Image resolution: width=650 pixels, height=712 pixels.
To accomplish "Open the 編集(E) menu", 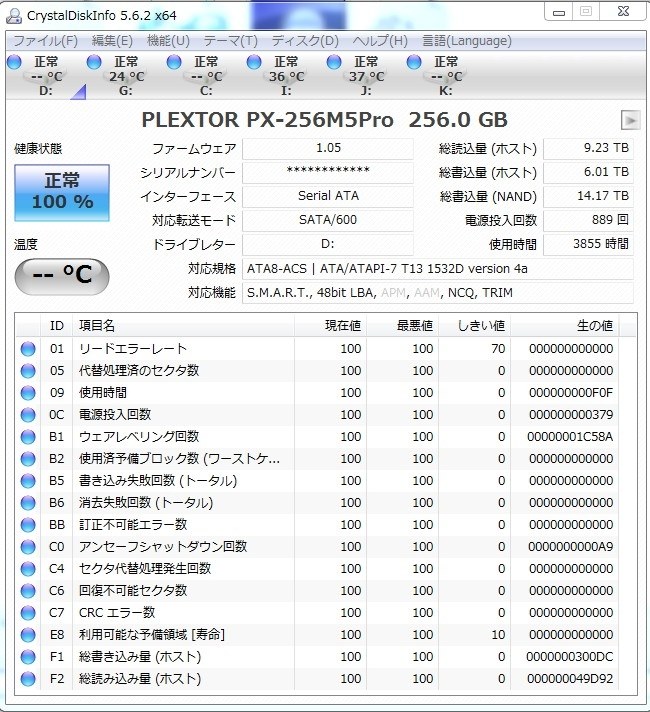I will (x=112, y=41).
